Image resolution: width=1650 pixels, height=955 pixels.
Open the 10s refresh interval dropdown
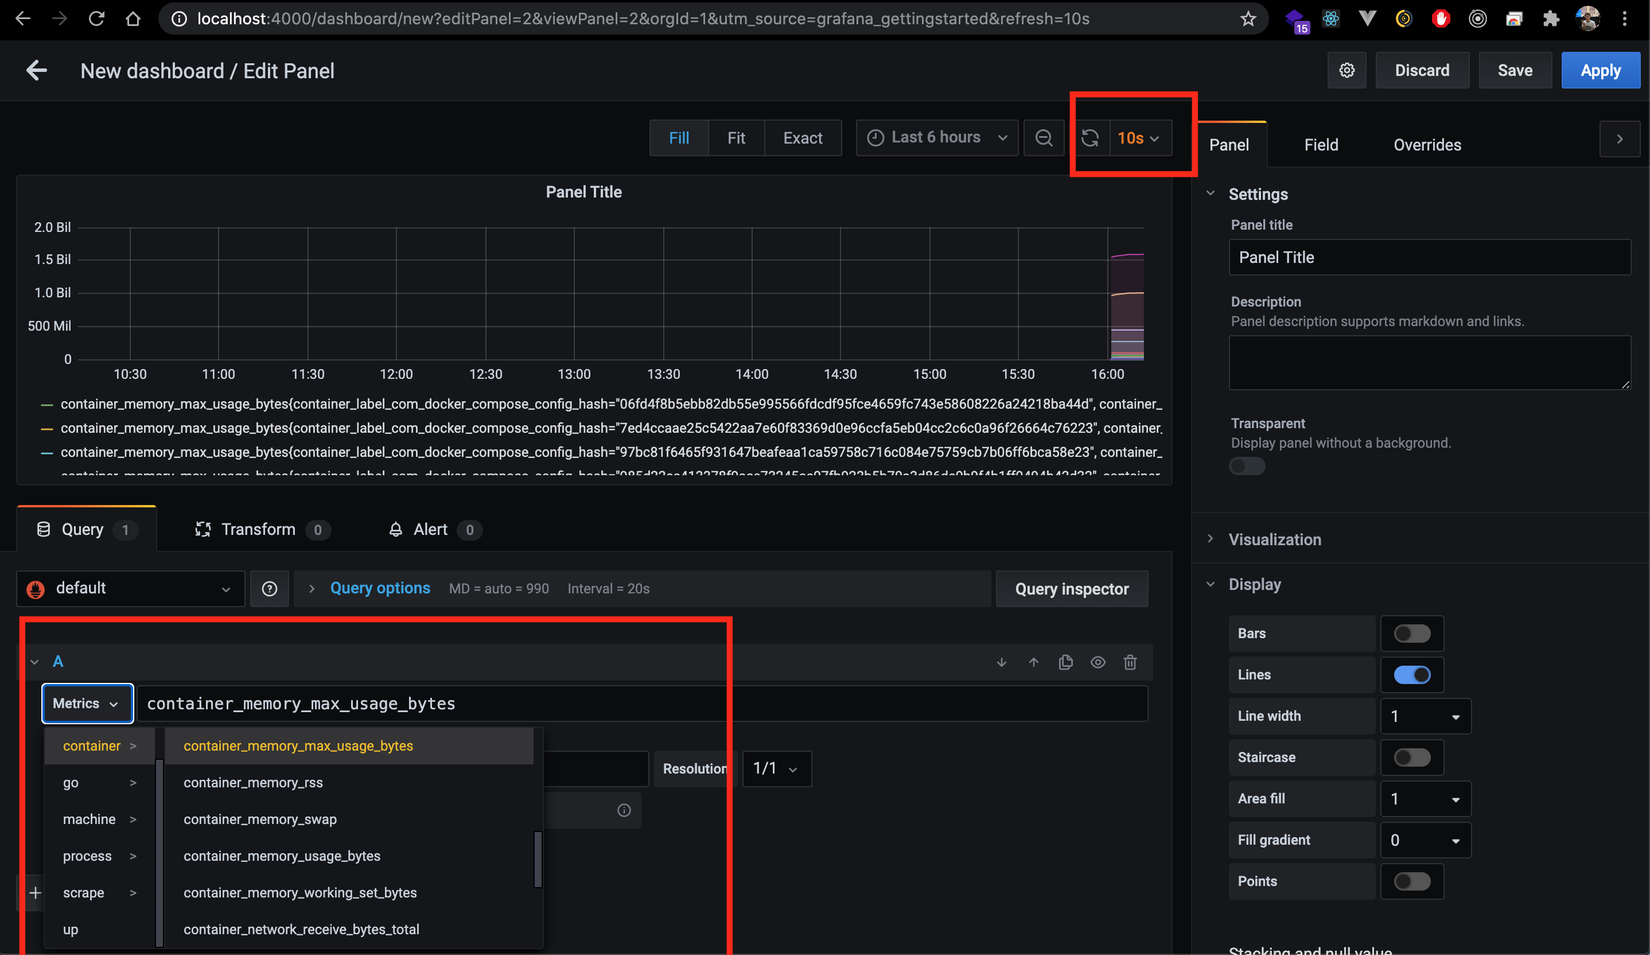[x=1138, y=138]
